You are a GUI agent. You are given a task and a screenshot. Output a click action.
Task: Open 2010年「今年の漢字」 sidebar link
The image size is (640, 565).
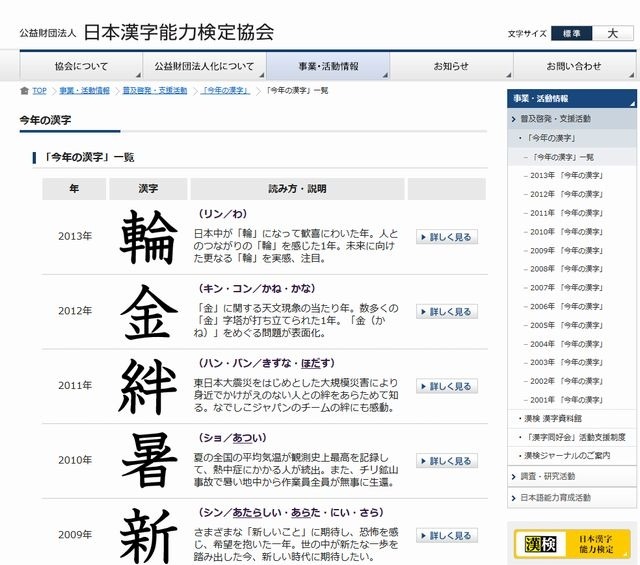(567, 232)
